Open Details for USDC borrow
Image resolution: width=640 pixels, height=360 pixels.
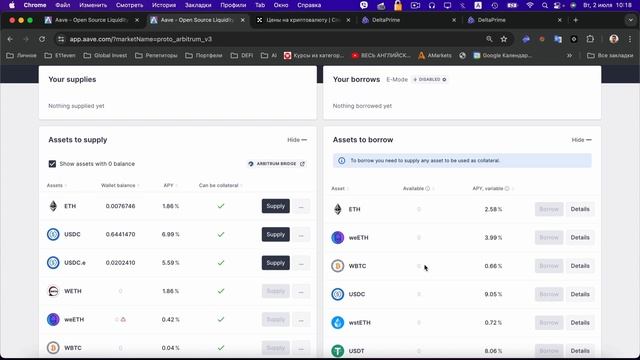coord(580,294)
